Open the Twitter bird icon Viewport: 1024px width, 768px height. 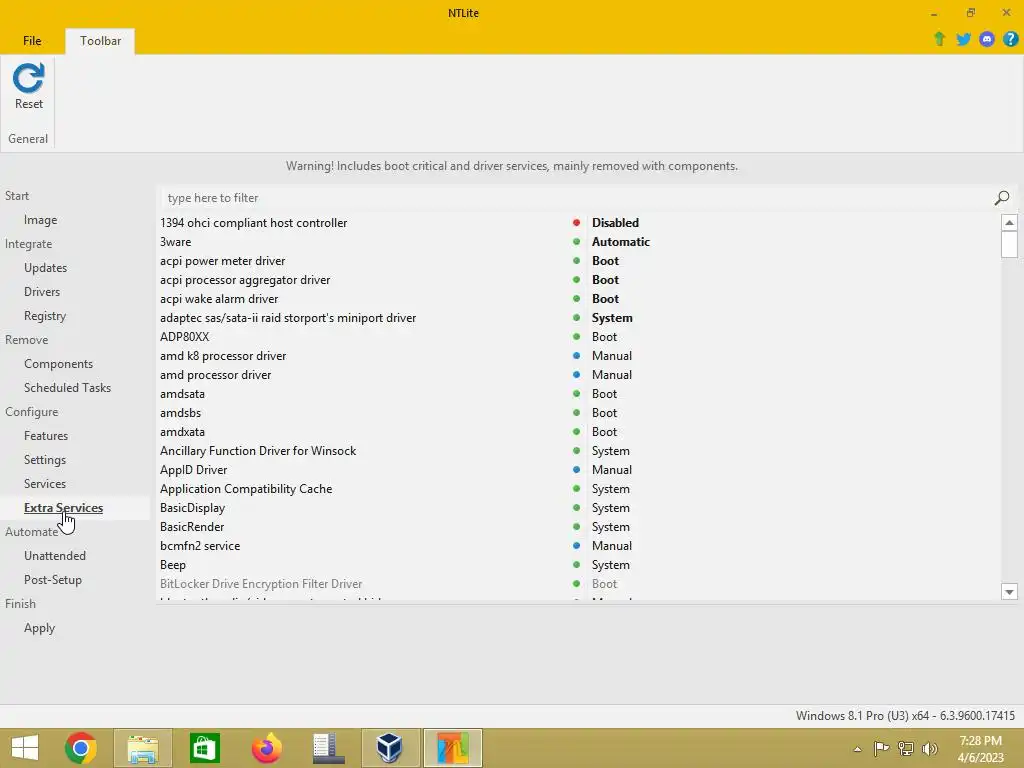[x=963, y=39]
